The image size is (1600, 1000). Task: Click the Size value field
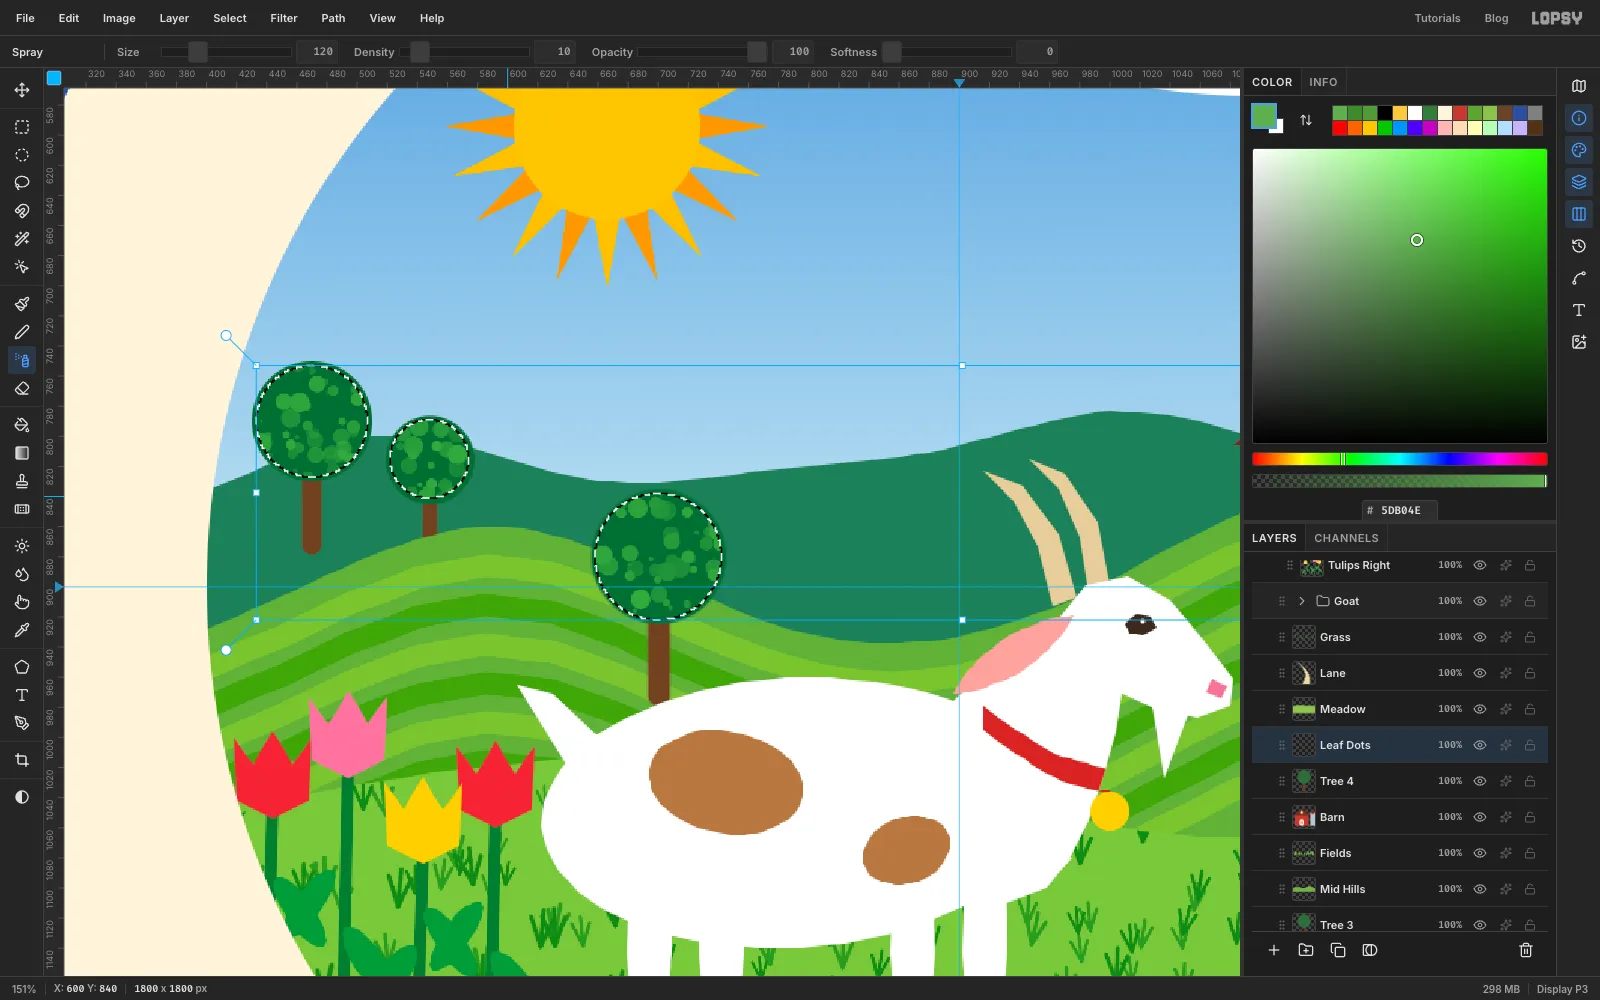(x=318, y=52)
